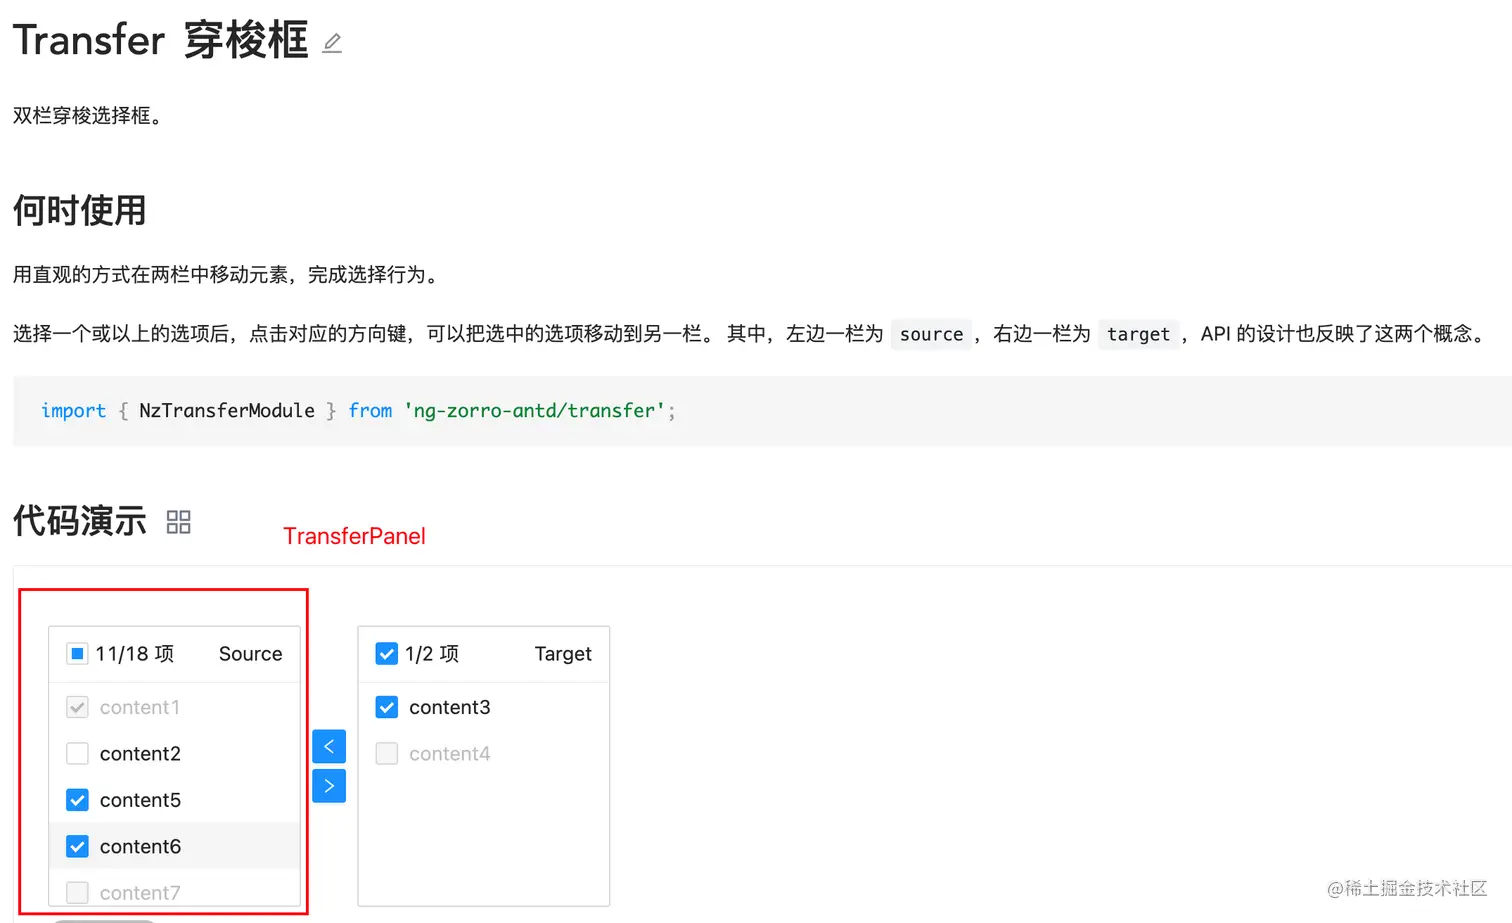This screenshot has width=1512, height=923.
Task: Move selected items left with the arrow button
Action: 329,746
